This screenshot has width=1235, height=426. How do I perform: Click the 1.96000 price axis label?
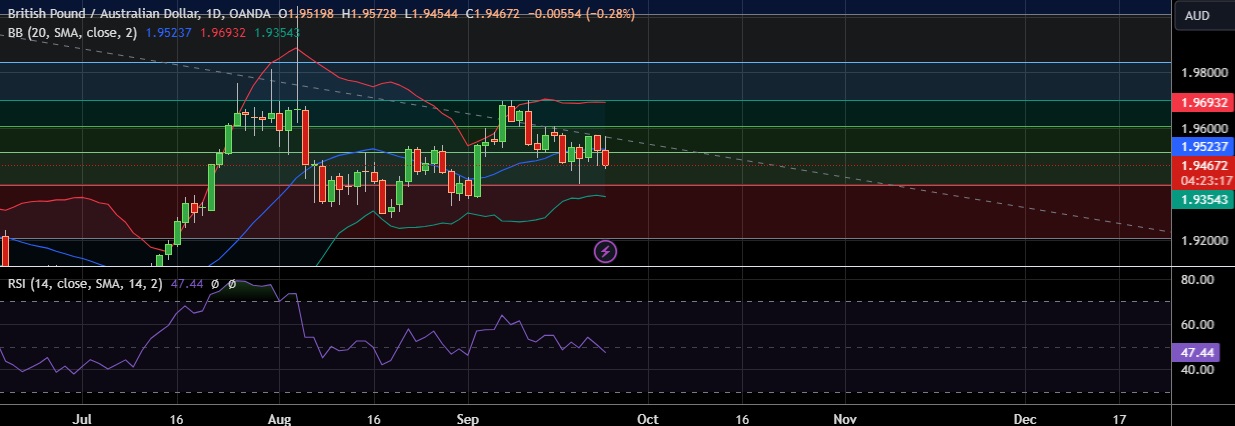pyautogui.click(x=1203, y=129)
